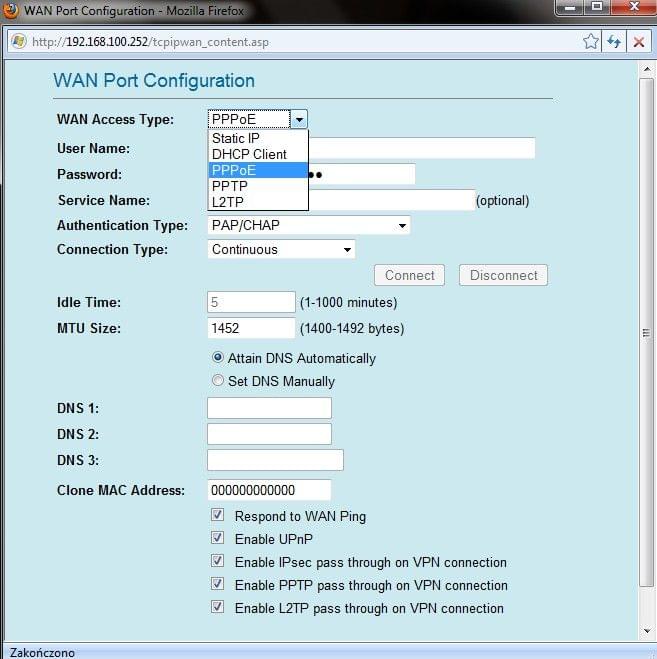Viewport: 657px width, 659px height.
Task: Choose DHCP Client from the list
Action: click(x=249, y=155)
